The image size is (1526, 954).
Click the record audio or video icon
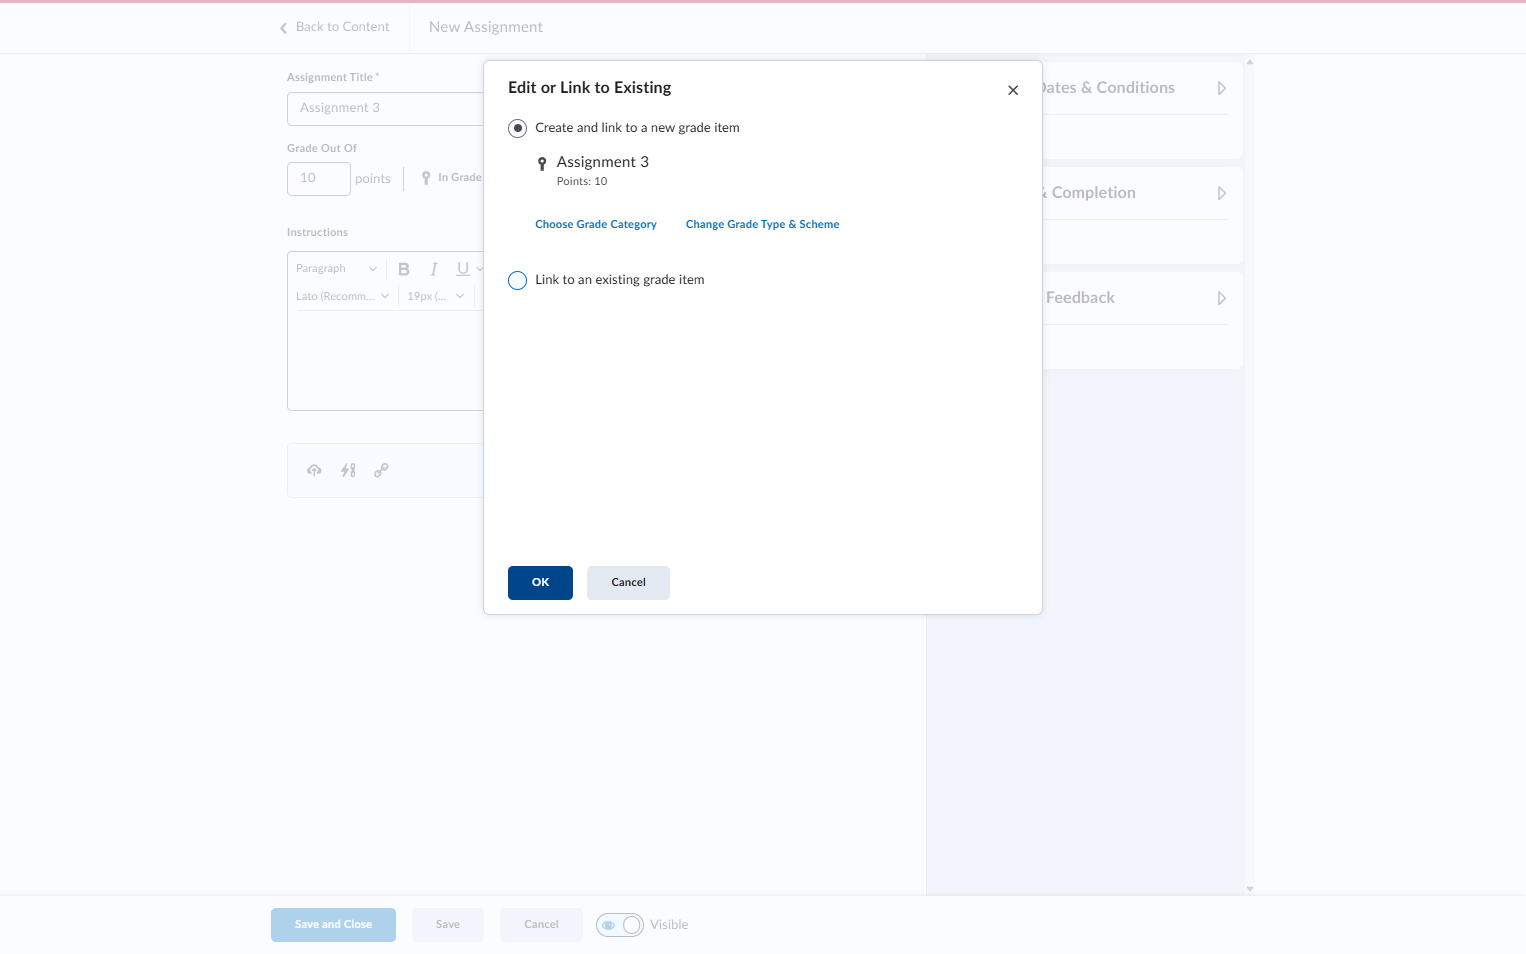coord(348,470)
